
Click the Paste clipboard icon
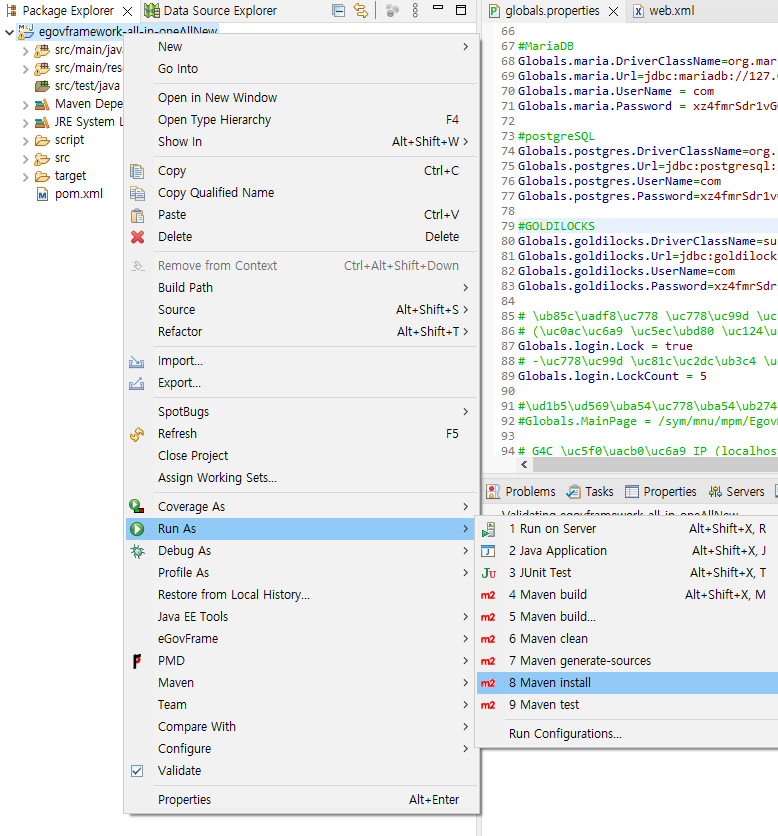point(137,215)
